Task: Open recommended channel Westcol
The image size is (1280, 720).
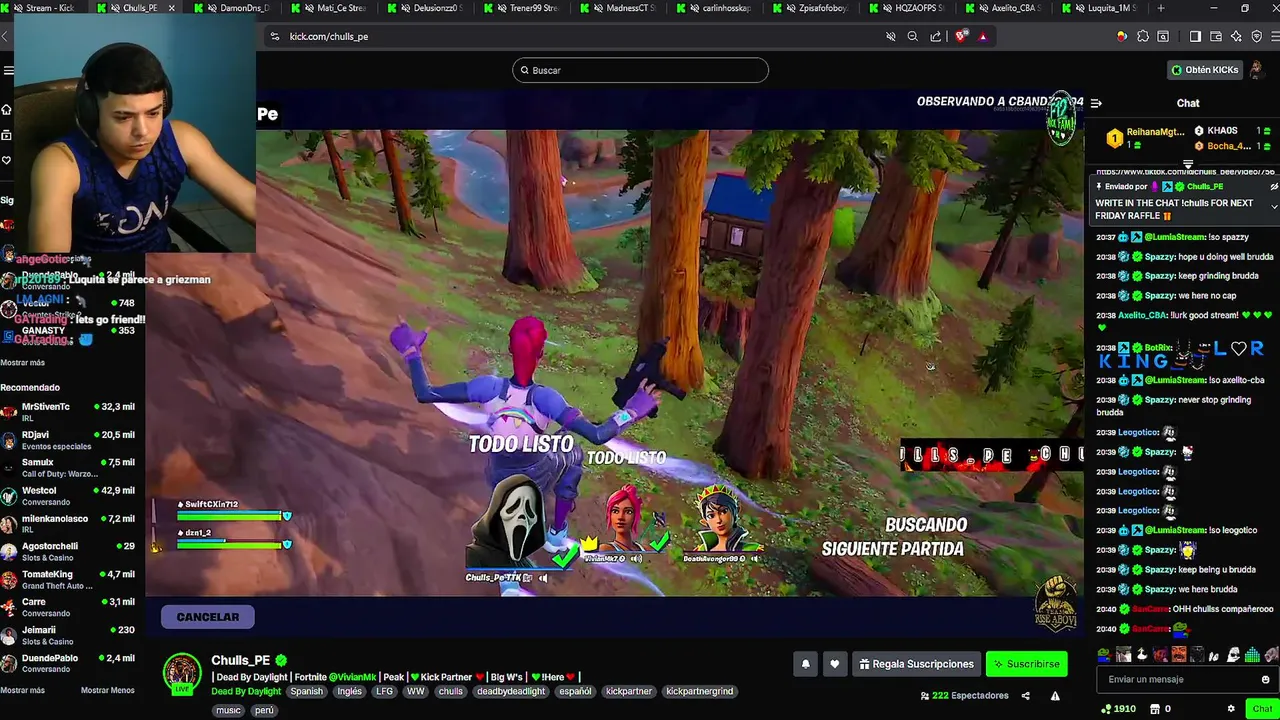Action: pyautogui.click(x=70, y=495)
